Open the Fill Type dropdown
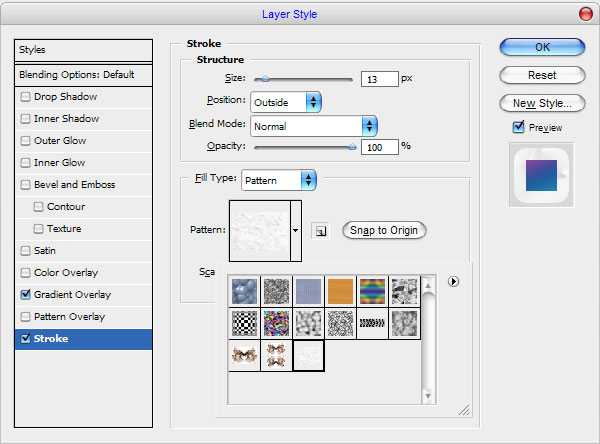600x444 pixels. point(308,180)
